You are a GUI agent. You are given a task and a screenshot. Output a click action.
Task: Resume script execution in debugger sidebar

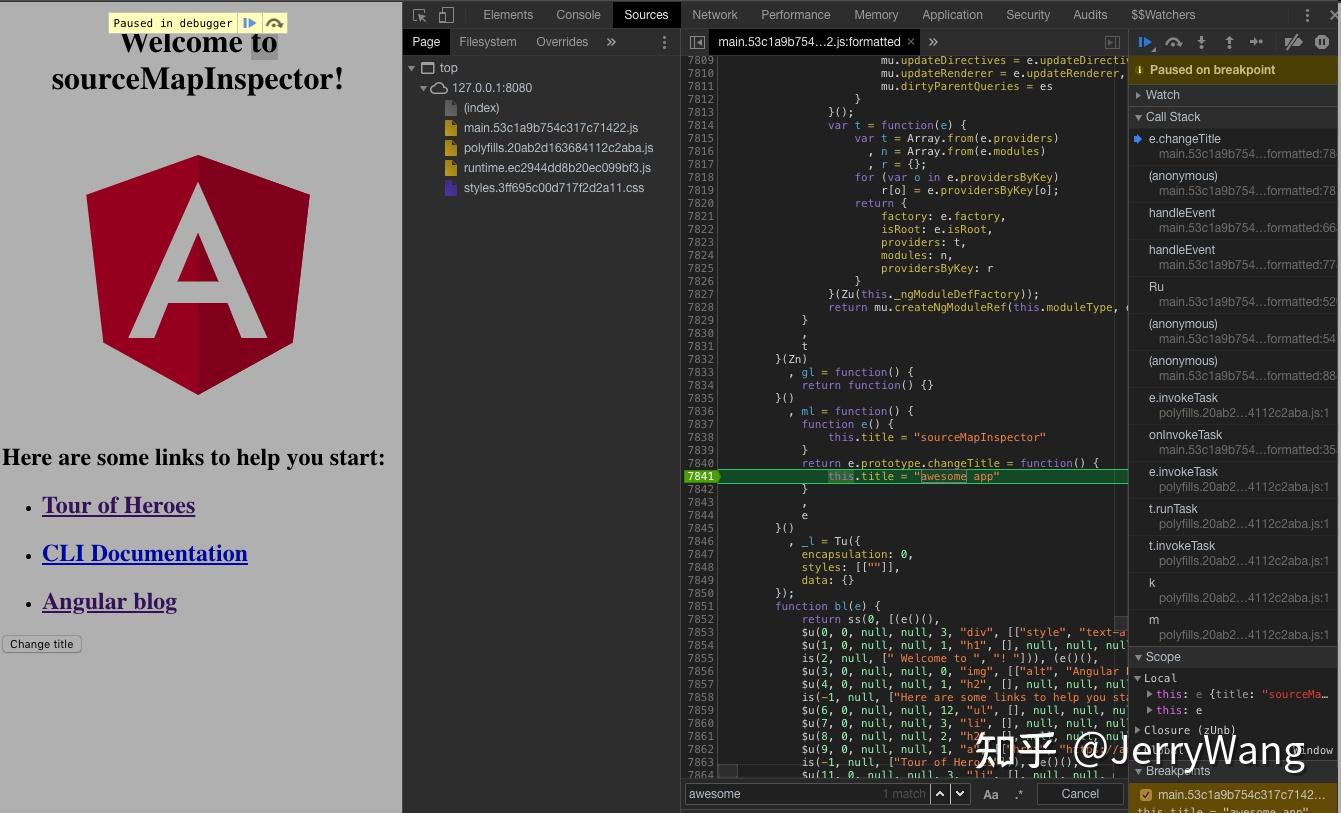[x=1146, y=42]
